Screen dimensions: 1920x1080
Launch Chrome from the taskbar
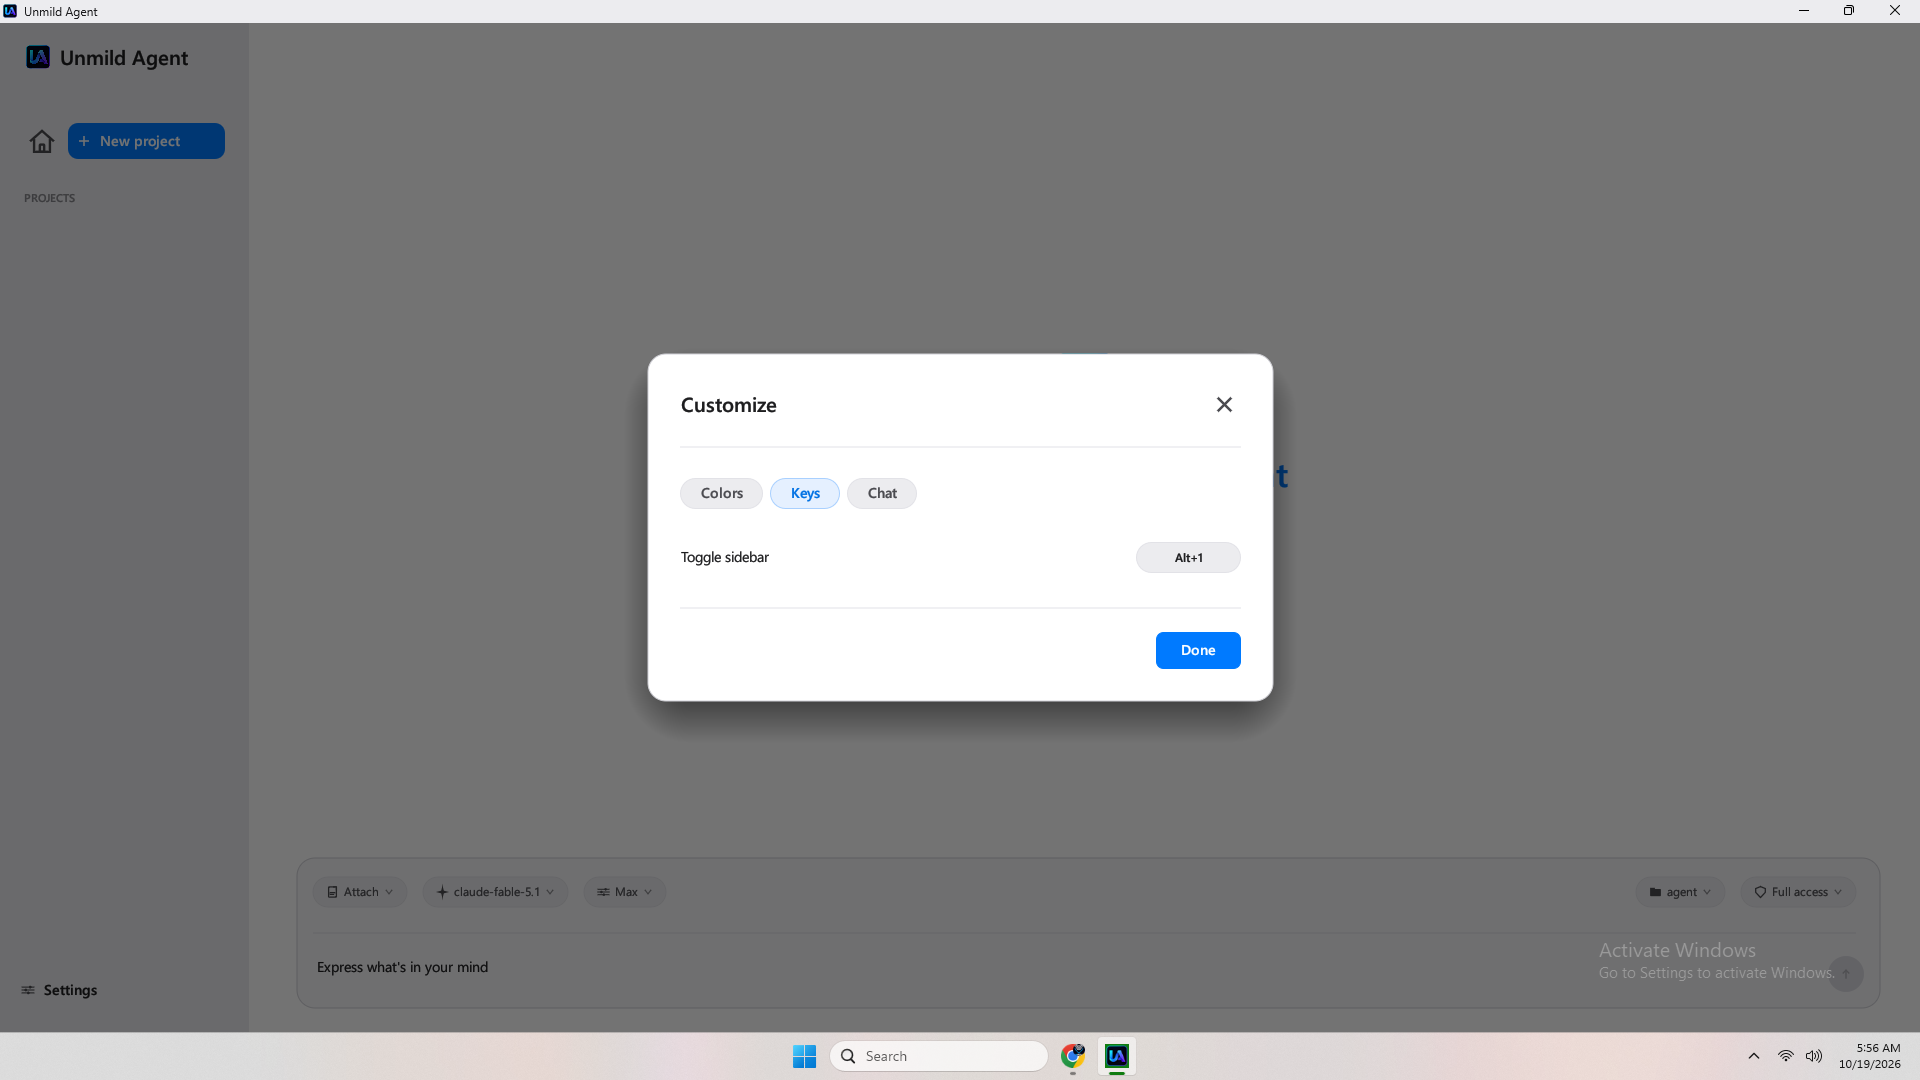tap(1073, 1056)
